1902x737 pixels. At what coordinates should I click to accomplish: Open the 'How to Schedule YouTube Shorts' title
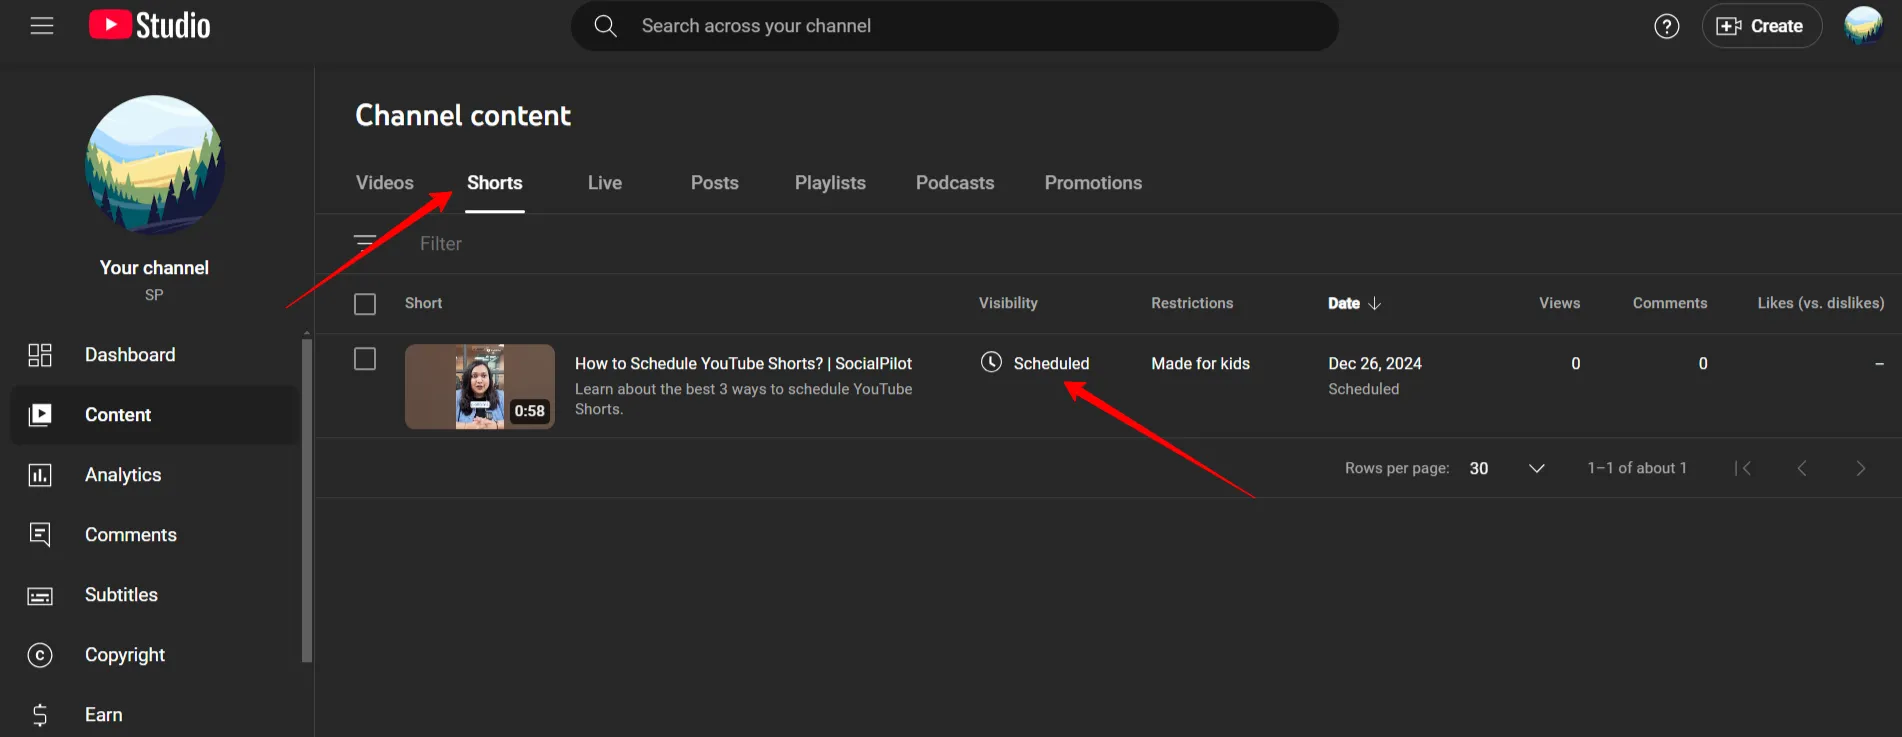coord(743,364)
